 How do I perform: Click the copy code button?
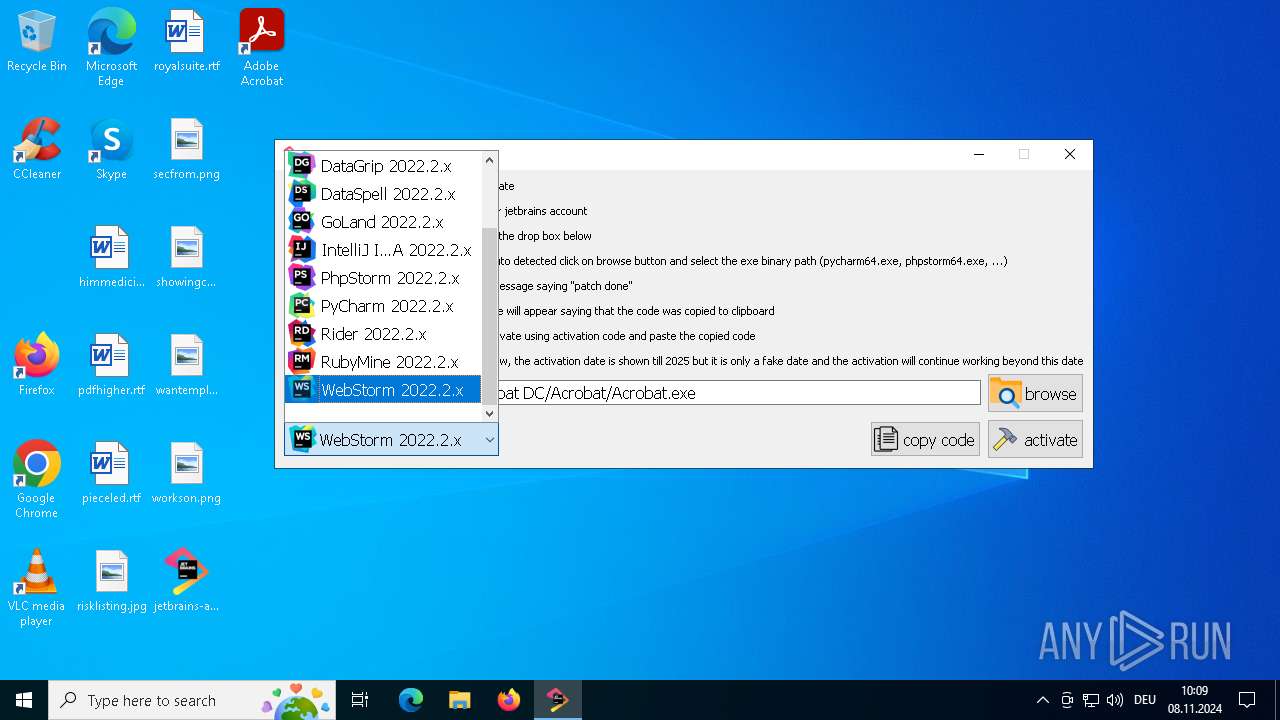[925, 439]
